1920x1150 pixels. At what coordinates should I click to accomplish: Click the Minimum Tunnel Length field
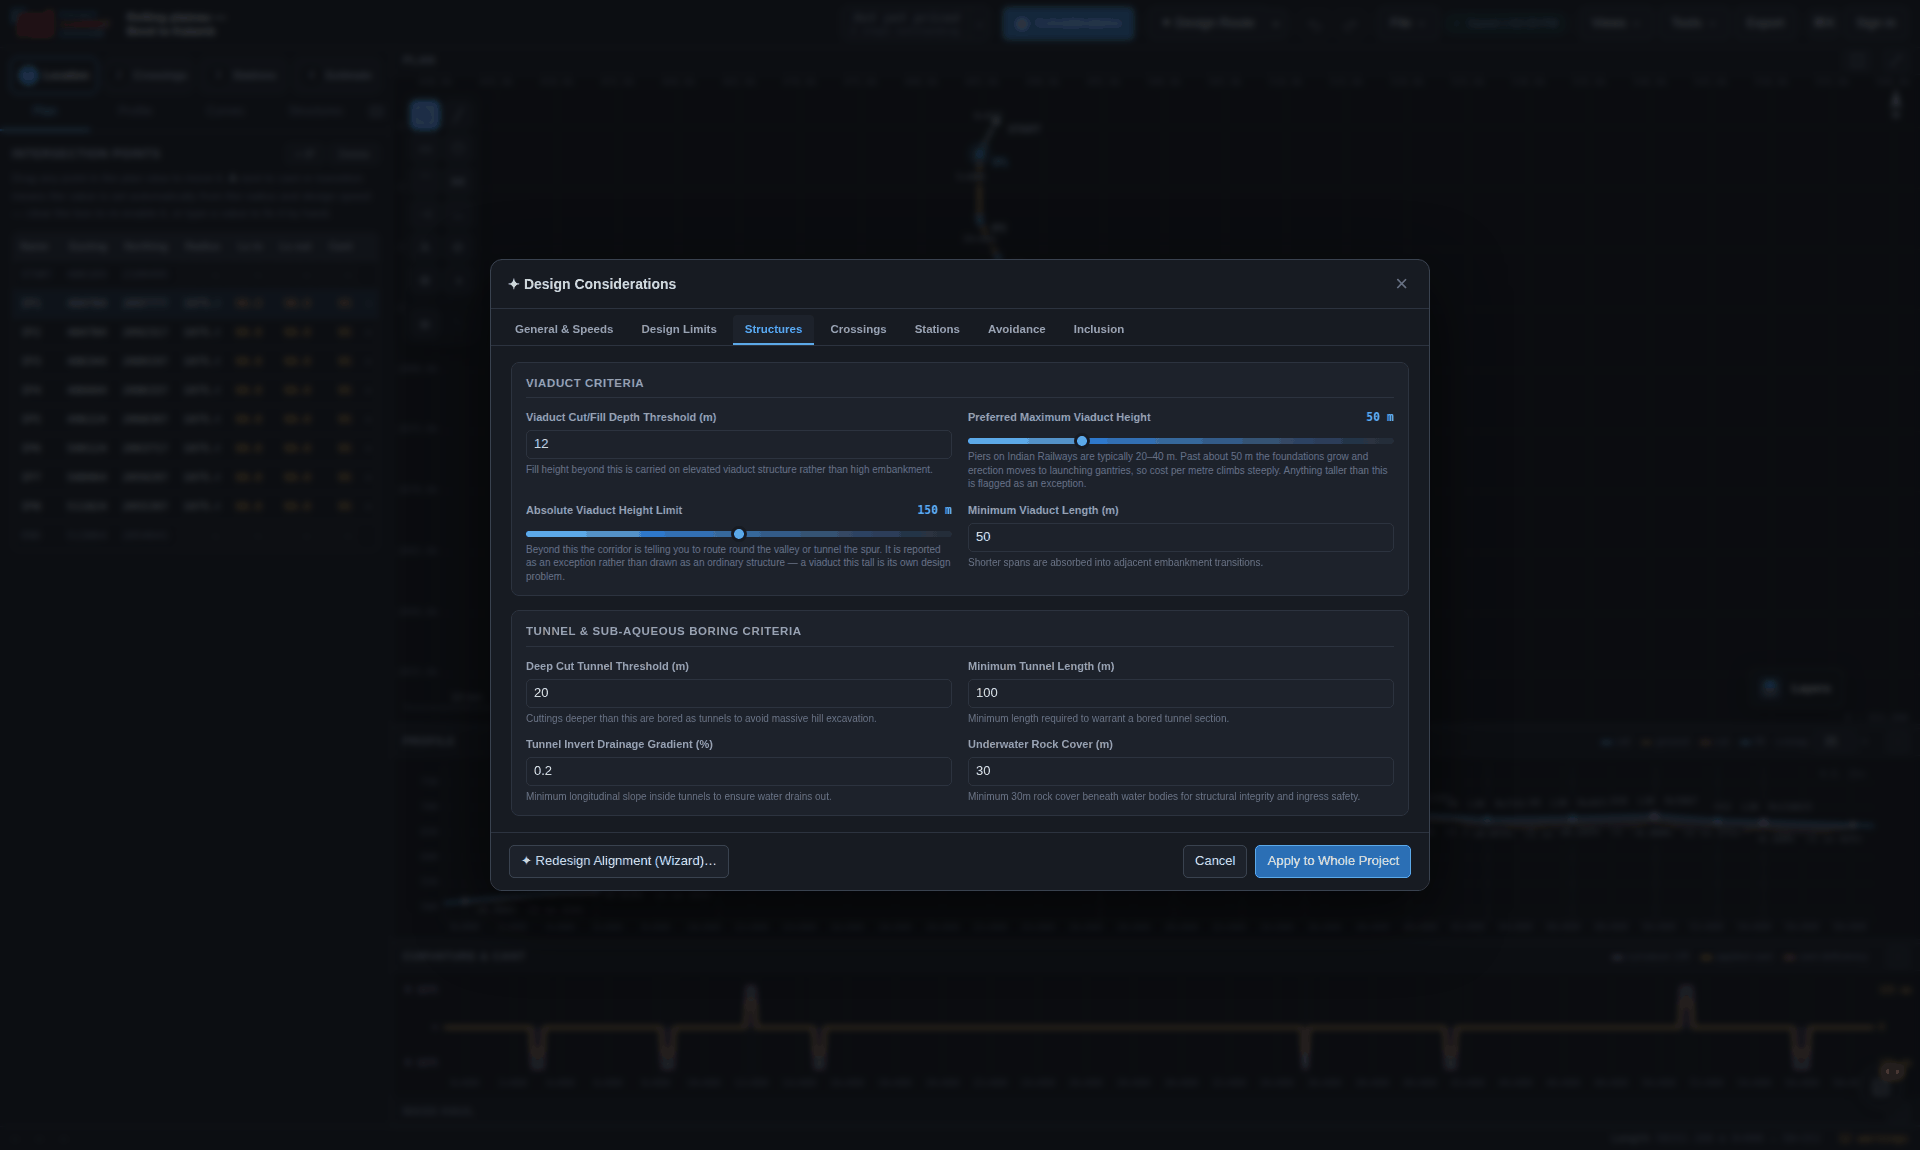1180,693
